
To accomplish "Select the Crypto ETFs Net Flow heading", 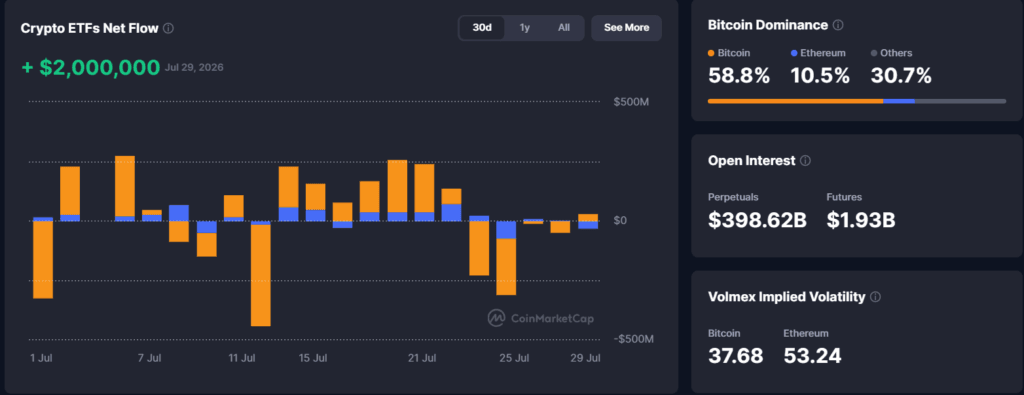I will point(89,28).
